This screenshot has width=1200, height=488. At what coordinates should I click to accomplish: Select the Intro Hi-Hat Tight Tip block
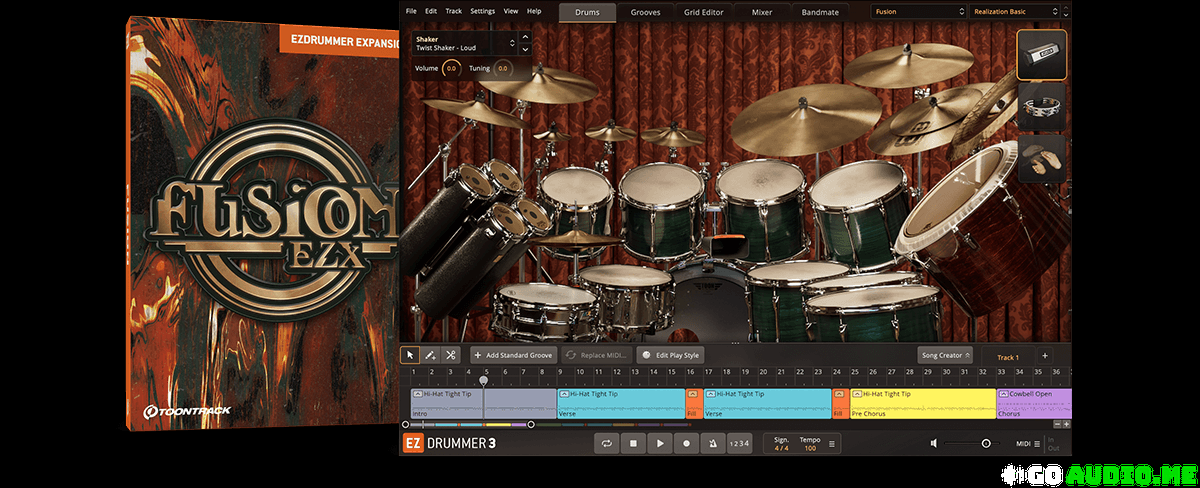[x=483, y=403]
